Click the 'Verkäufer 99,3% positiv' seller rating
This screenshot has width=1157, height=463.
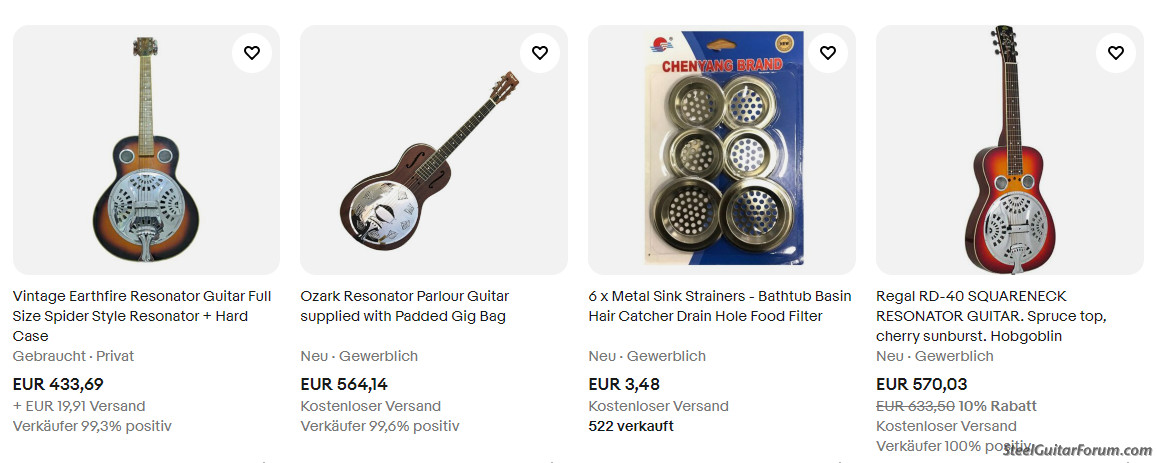click(x=92, y=426)
